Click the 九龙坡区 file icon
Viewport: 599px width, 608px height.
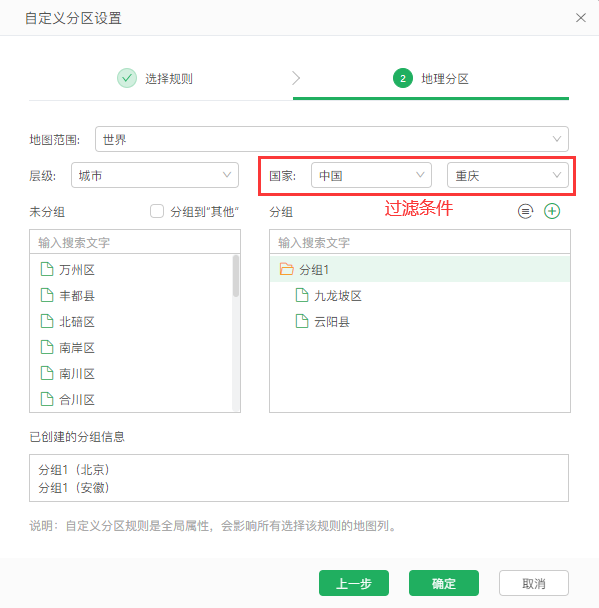[x=302, y=295]
